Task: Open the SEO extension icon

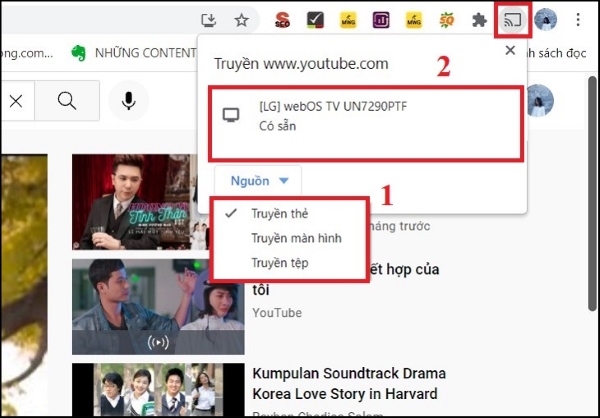Action: point(284,20)
